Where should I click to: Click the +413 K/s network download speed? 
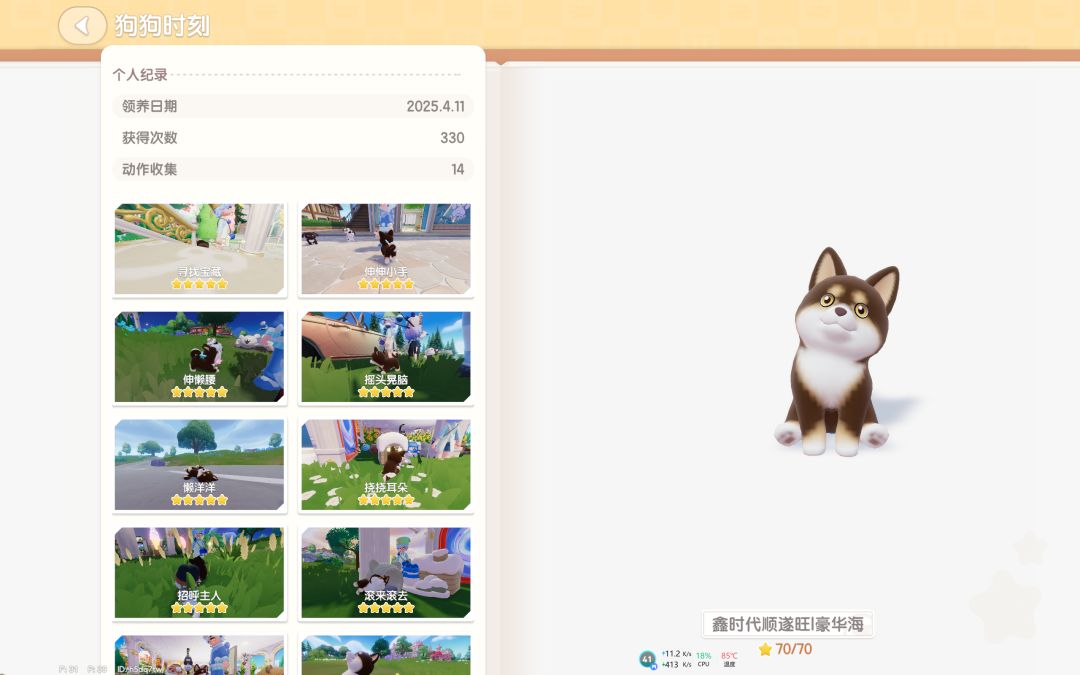[x=676, y=665]
